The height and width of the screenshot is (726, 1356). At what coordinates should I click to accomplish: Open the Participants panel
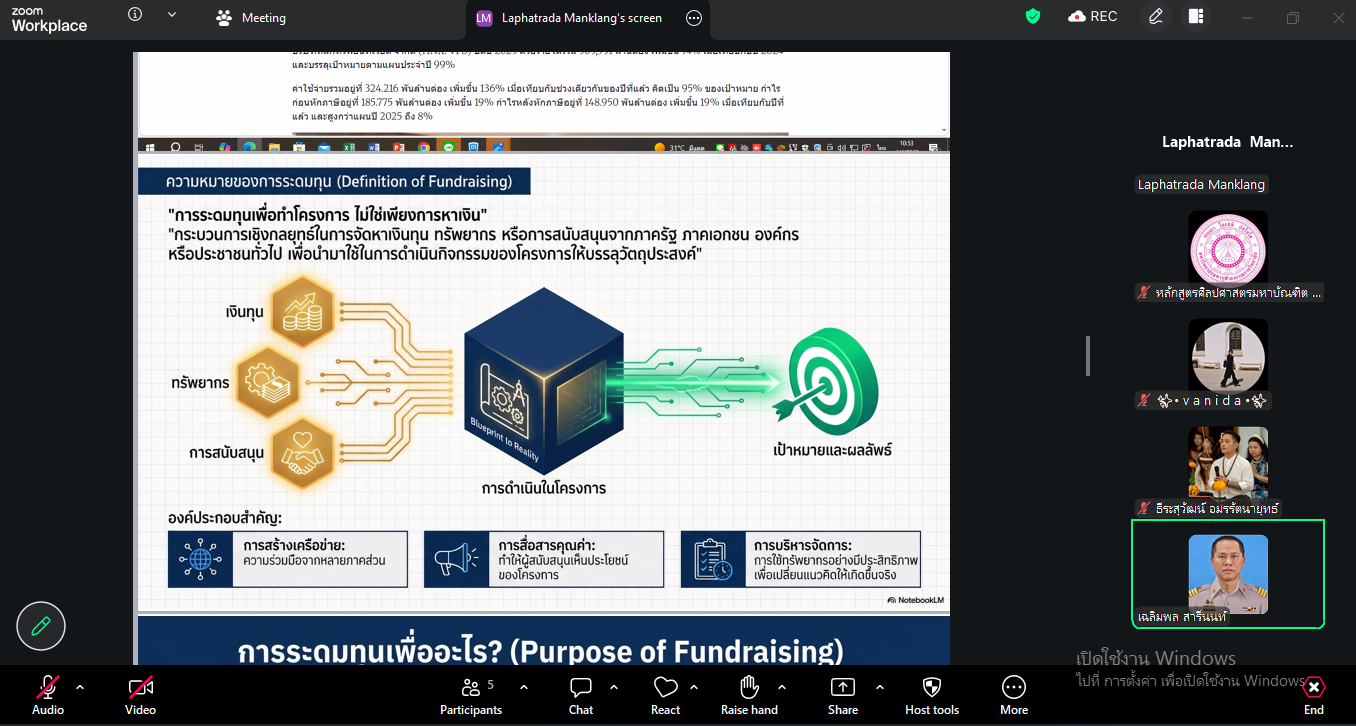[x=471, y=695]
